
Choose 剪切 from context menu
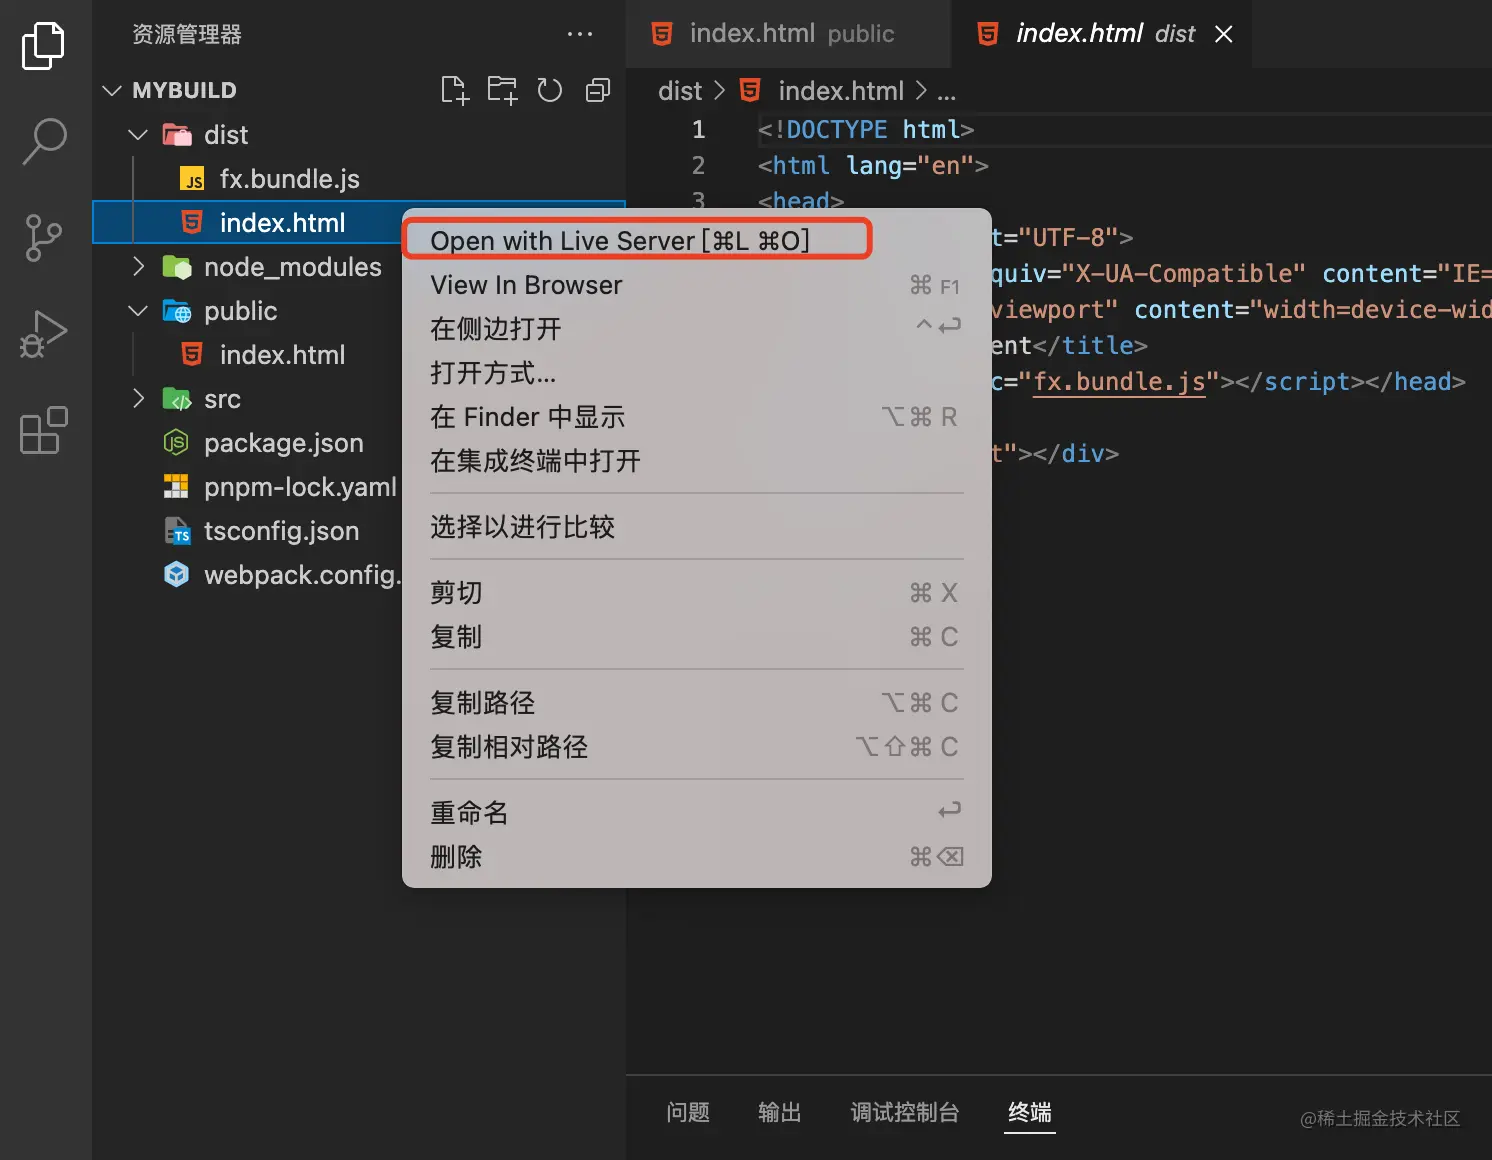(696, 593)
